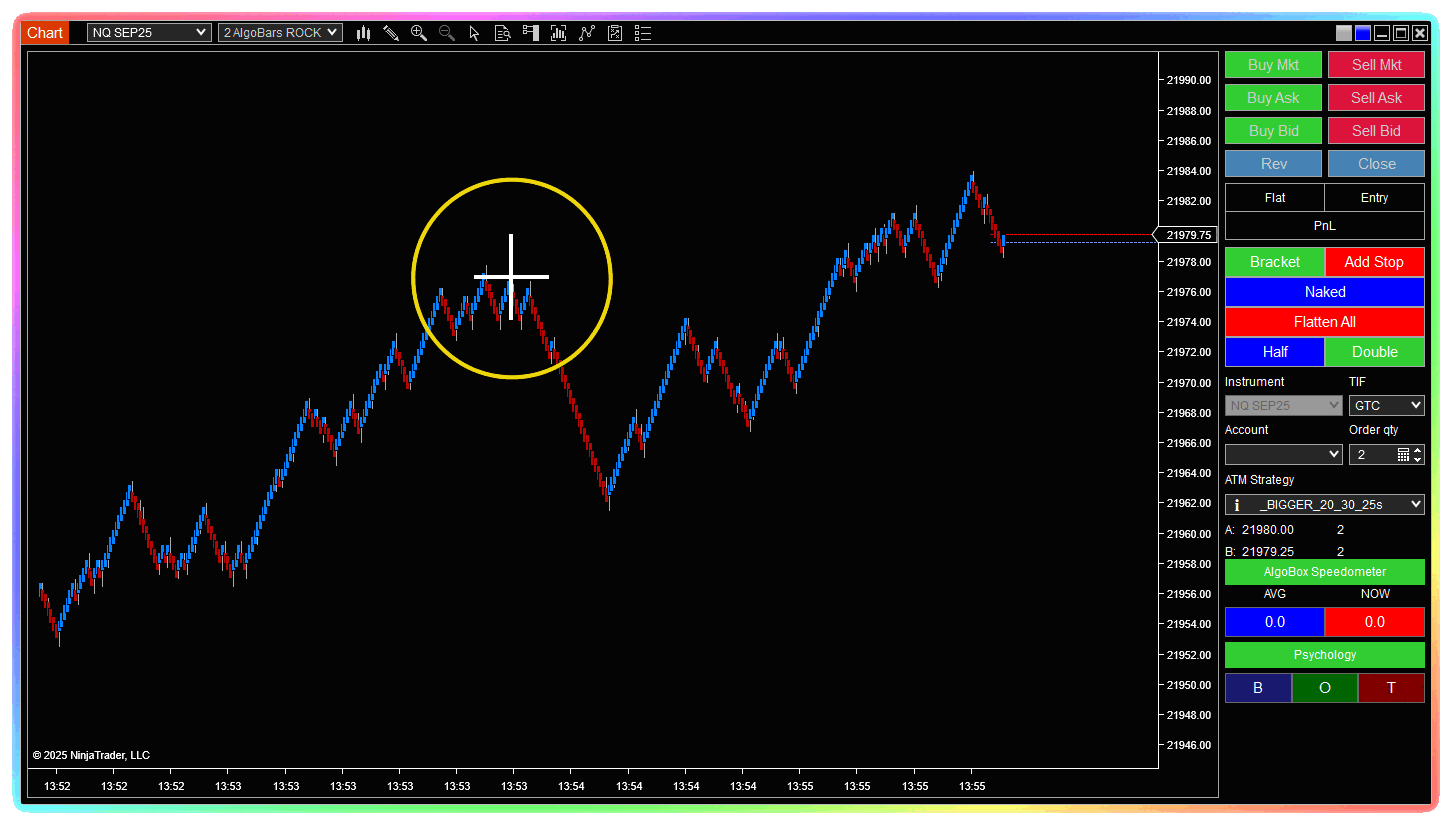Open the bar type chart style icon

pos(363,33)
